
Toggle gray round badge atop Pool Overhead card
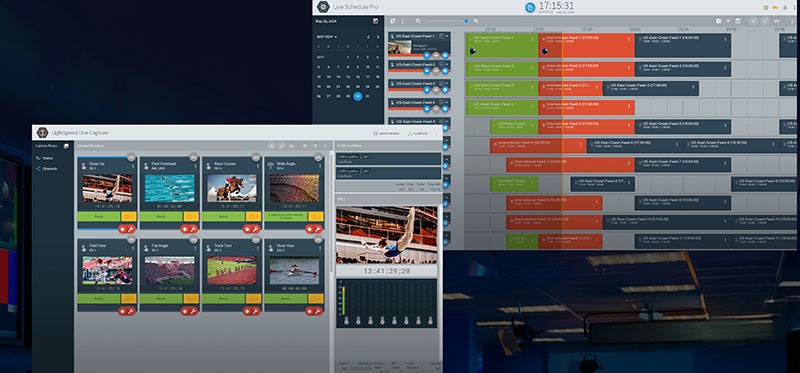tap(193, 157)
